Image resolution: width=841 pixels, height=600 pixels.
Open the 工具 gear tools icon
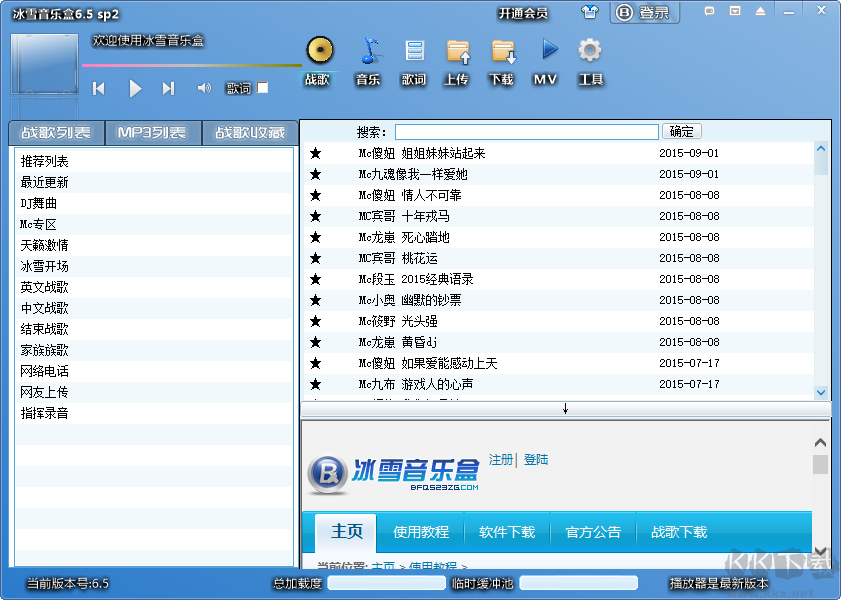click(590, 50)
